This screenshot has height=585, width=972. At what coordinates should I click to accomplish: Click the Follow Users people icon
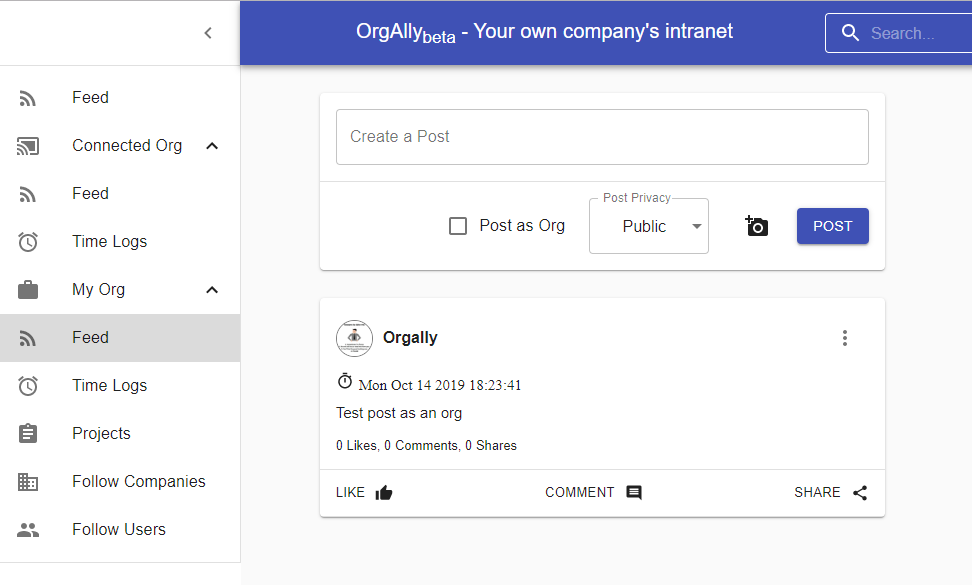(28, 530)
